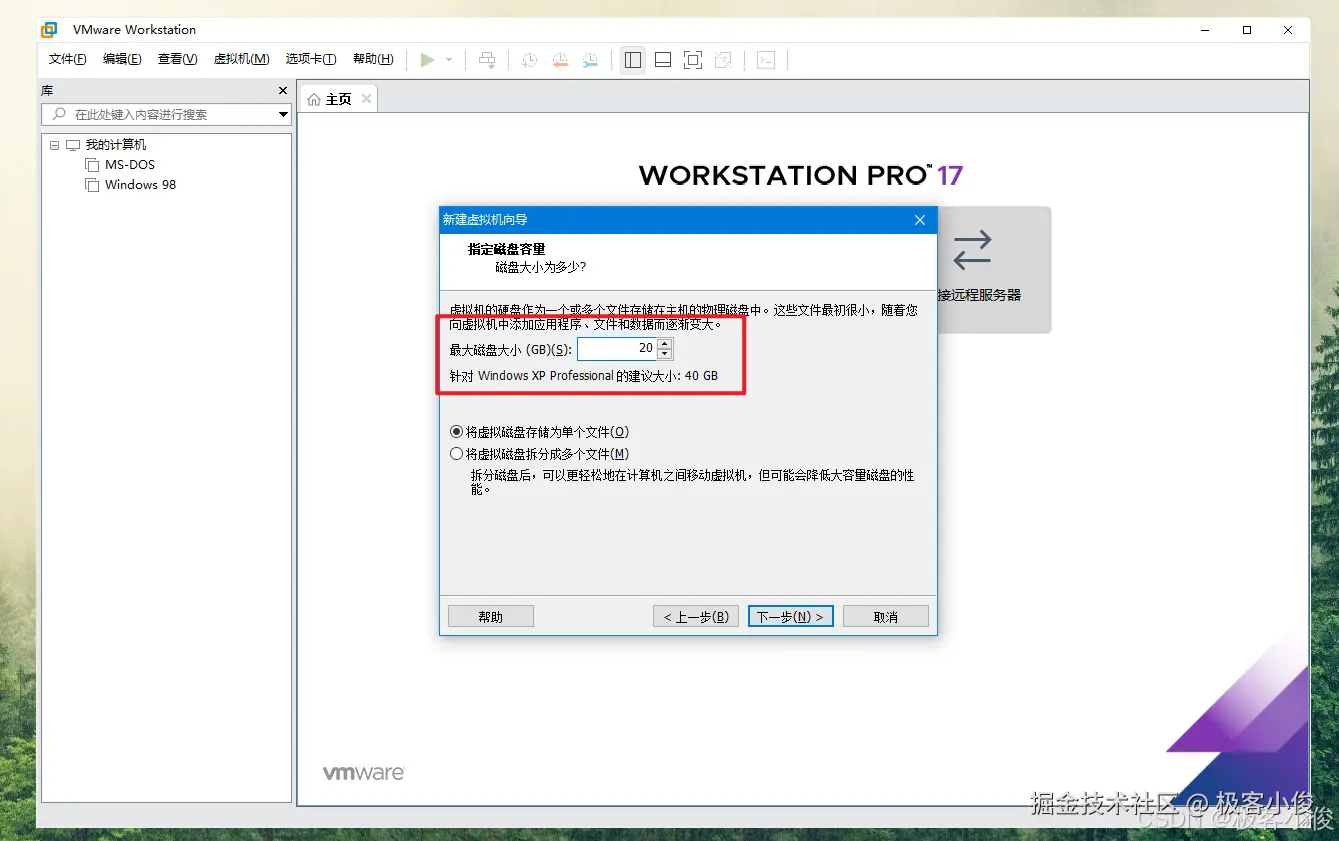Click the console view icon
Image resolution: width=1339 pixels, height=841 pixels.
(766, 60)
